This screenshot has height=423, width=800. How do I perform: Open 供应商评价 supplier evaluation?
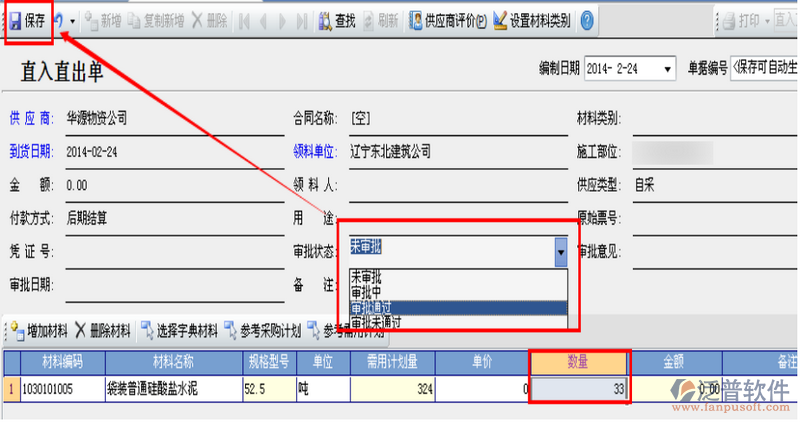449,20
